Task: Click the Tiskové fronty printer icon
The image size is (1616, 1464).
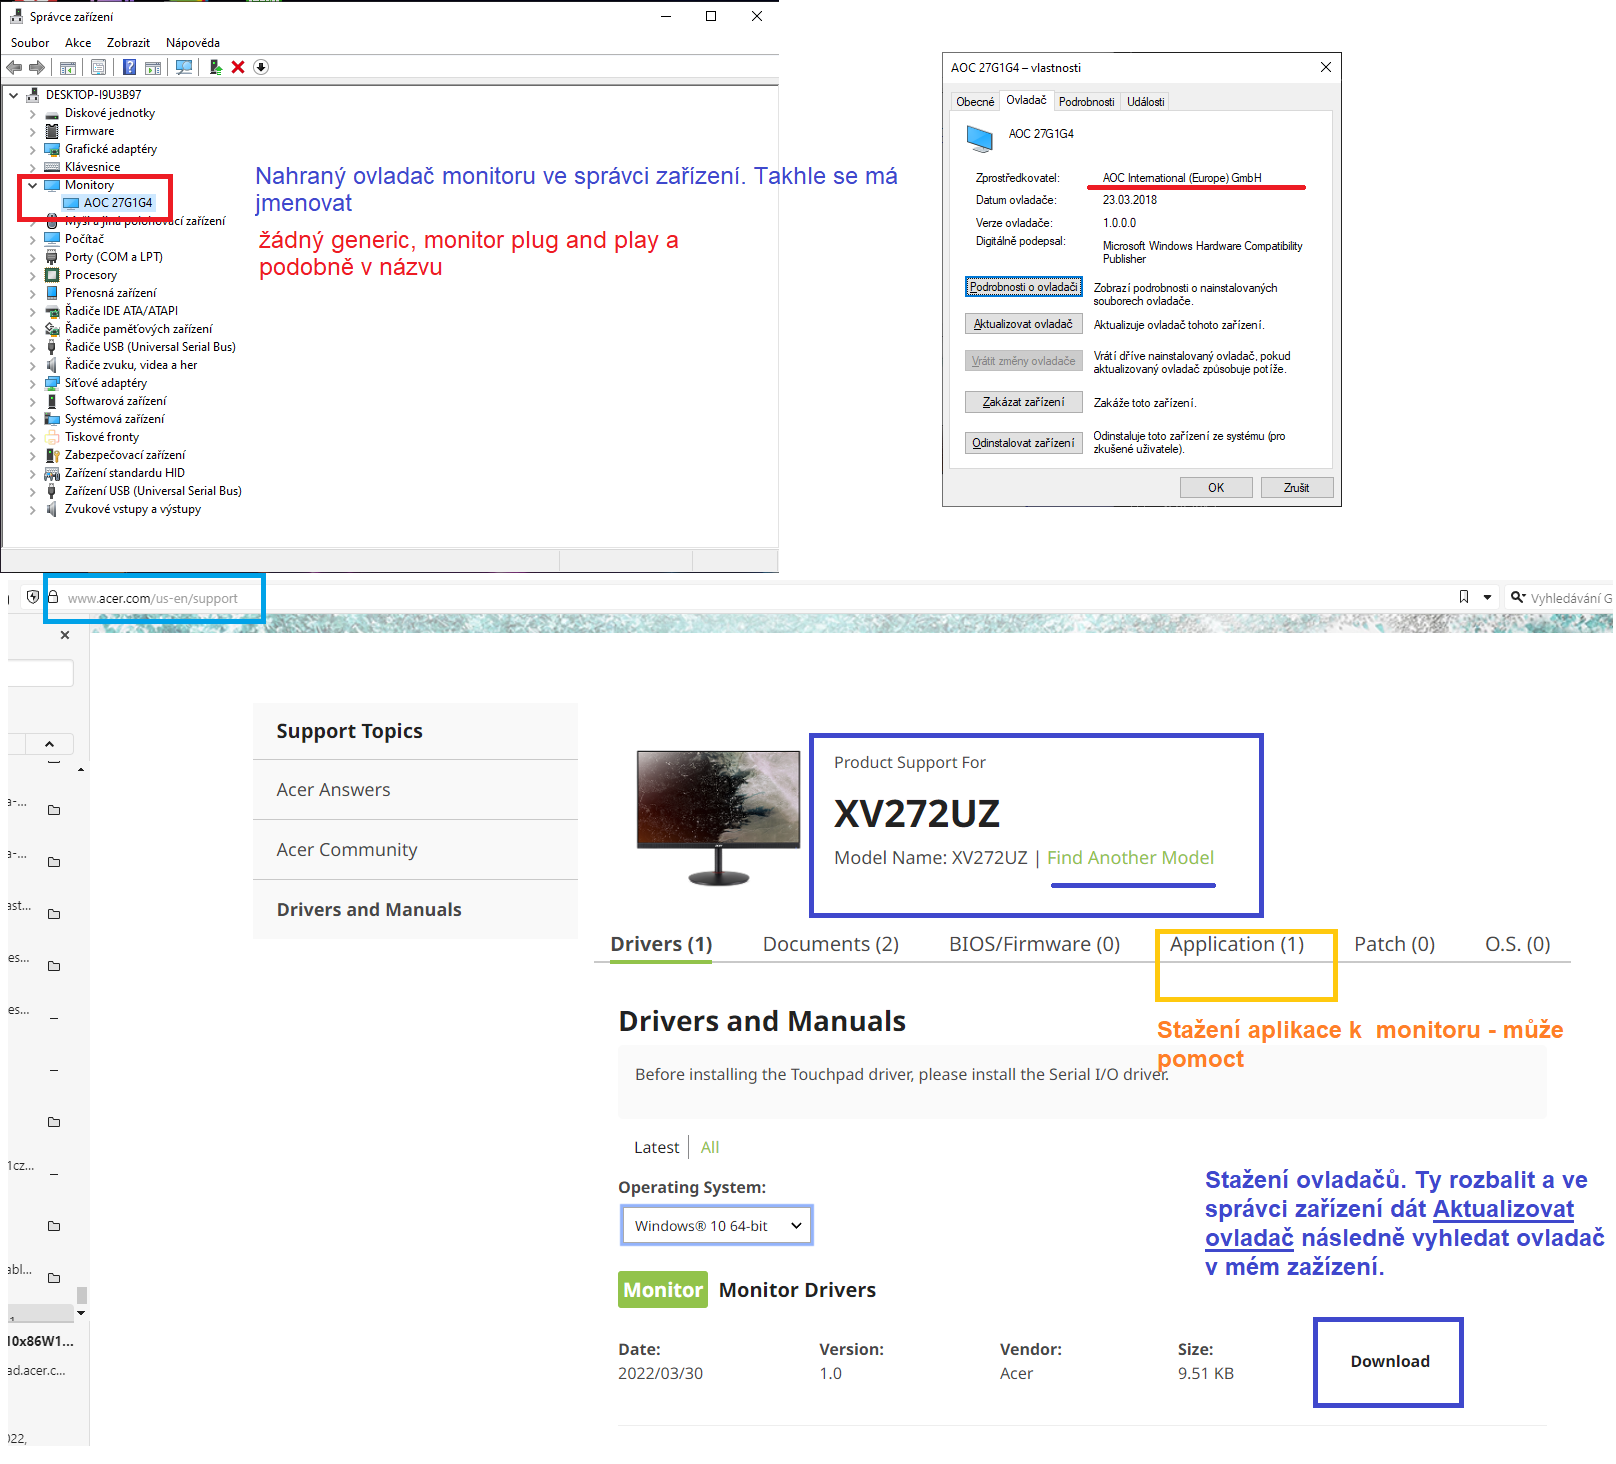Action: [52, 437]
